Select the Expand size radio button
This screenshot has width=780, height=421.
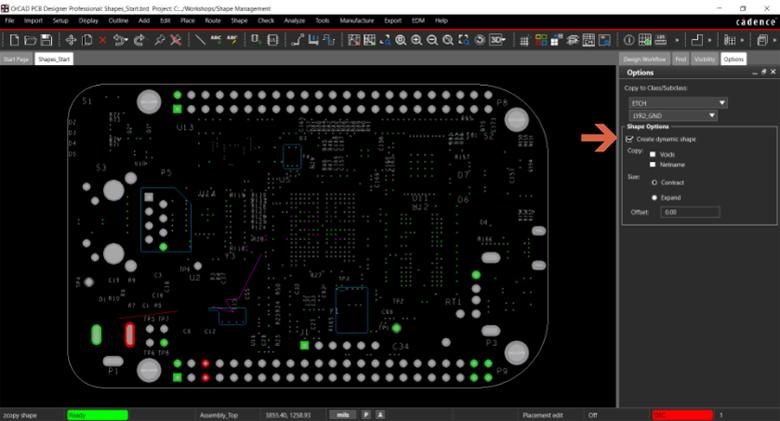click(x=654, y=198)
